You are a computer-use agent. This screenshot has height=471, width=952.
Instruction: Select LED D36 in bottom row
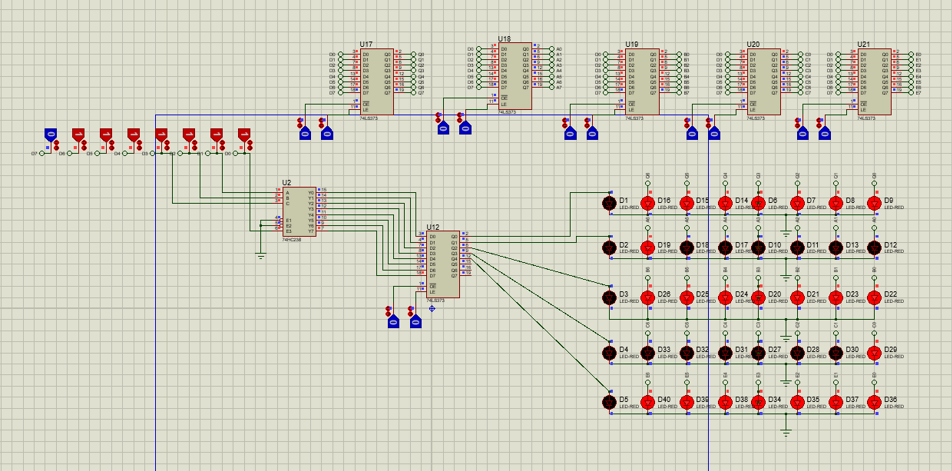(875, 402)
